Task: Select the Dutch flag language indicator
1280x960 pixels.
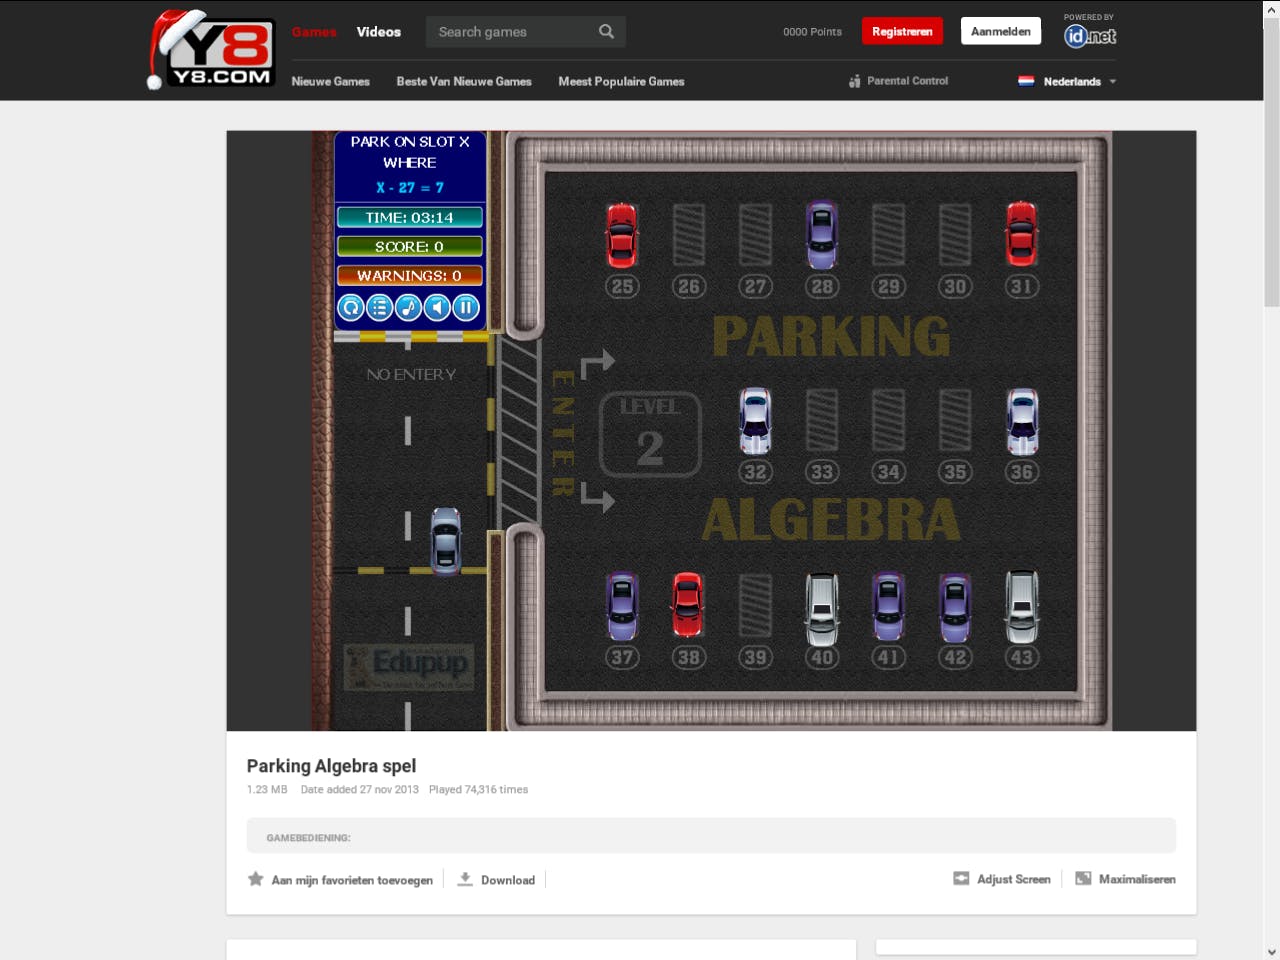Action: pyautogui.click(x=1026, y=81)
